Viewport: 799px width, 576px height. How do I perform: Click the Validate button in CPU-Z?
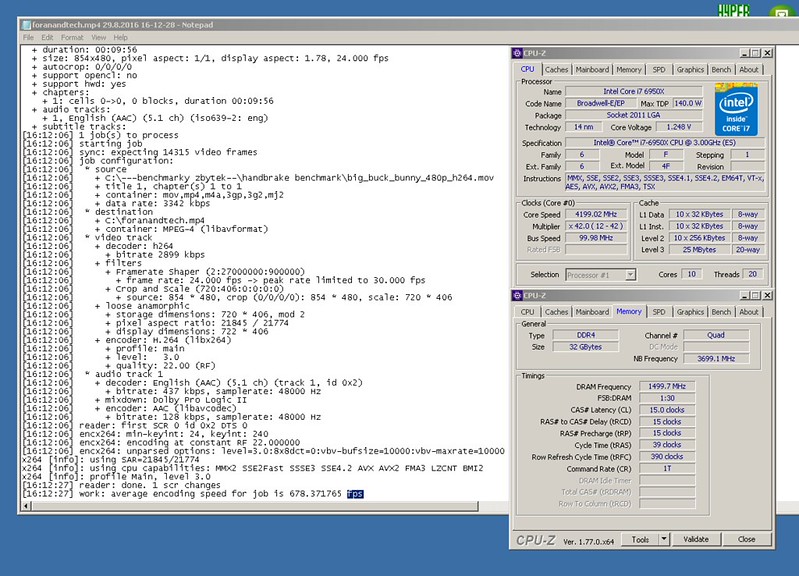coord(695,539)
